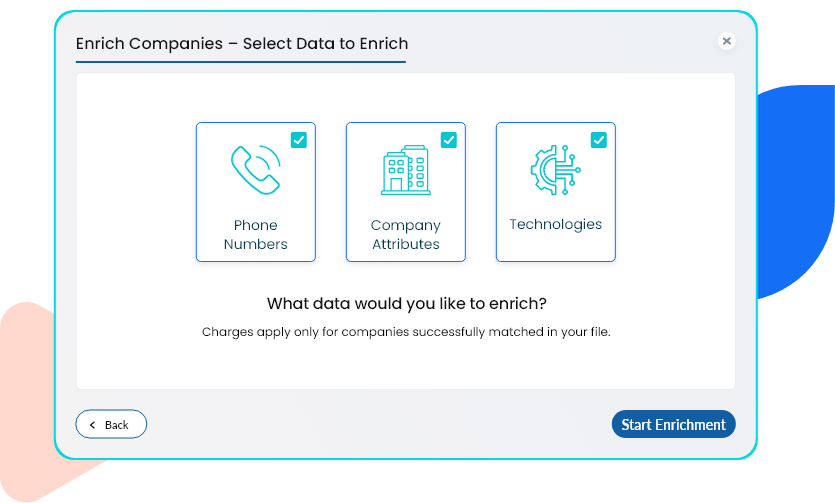
Task: Uncheck the Phone Numbers checkbox
Action: (x=299, y=140)
